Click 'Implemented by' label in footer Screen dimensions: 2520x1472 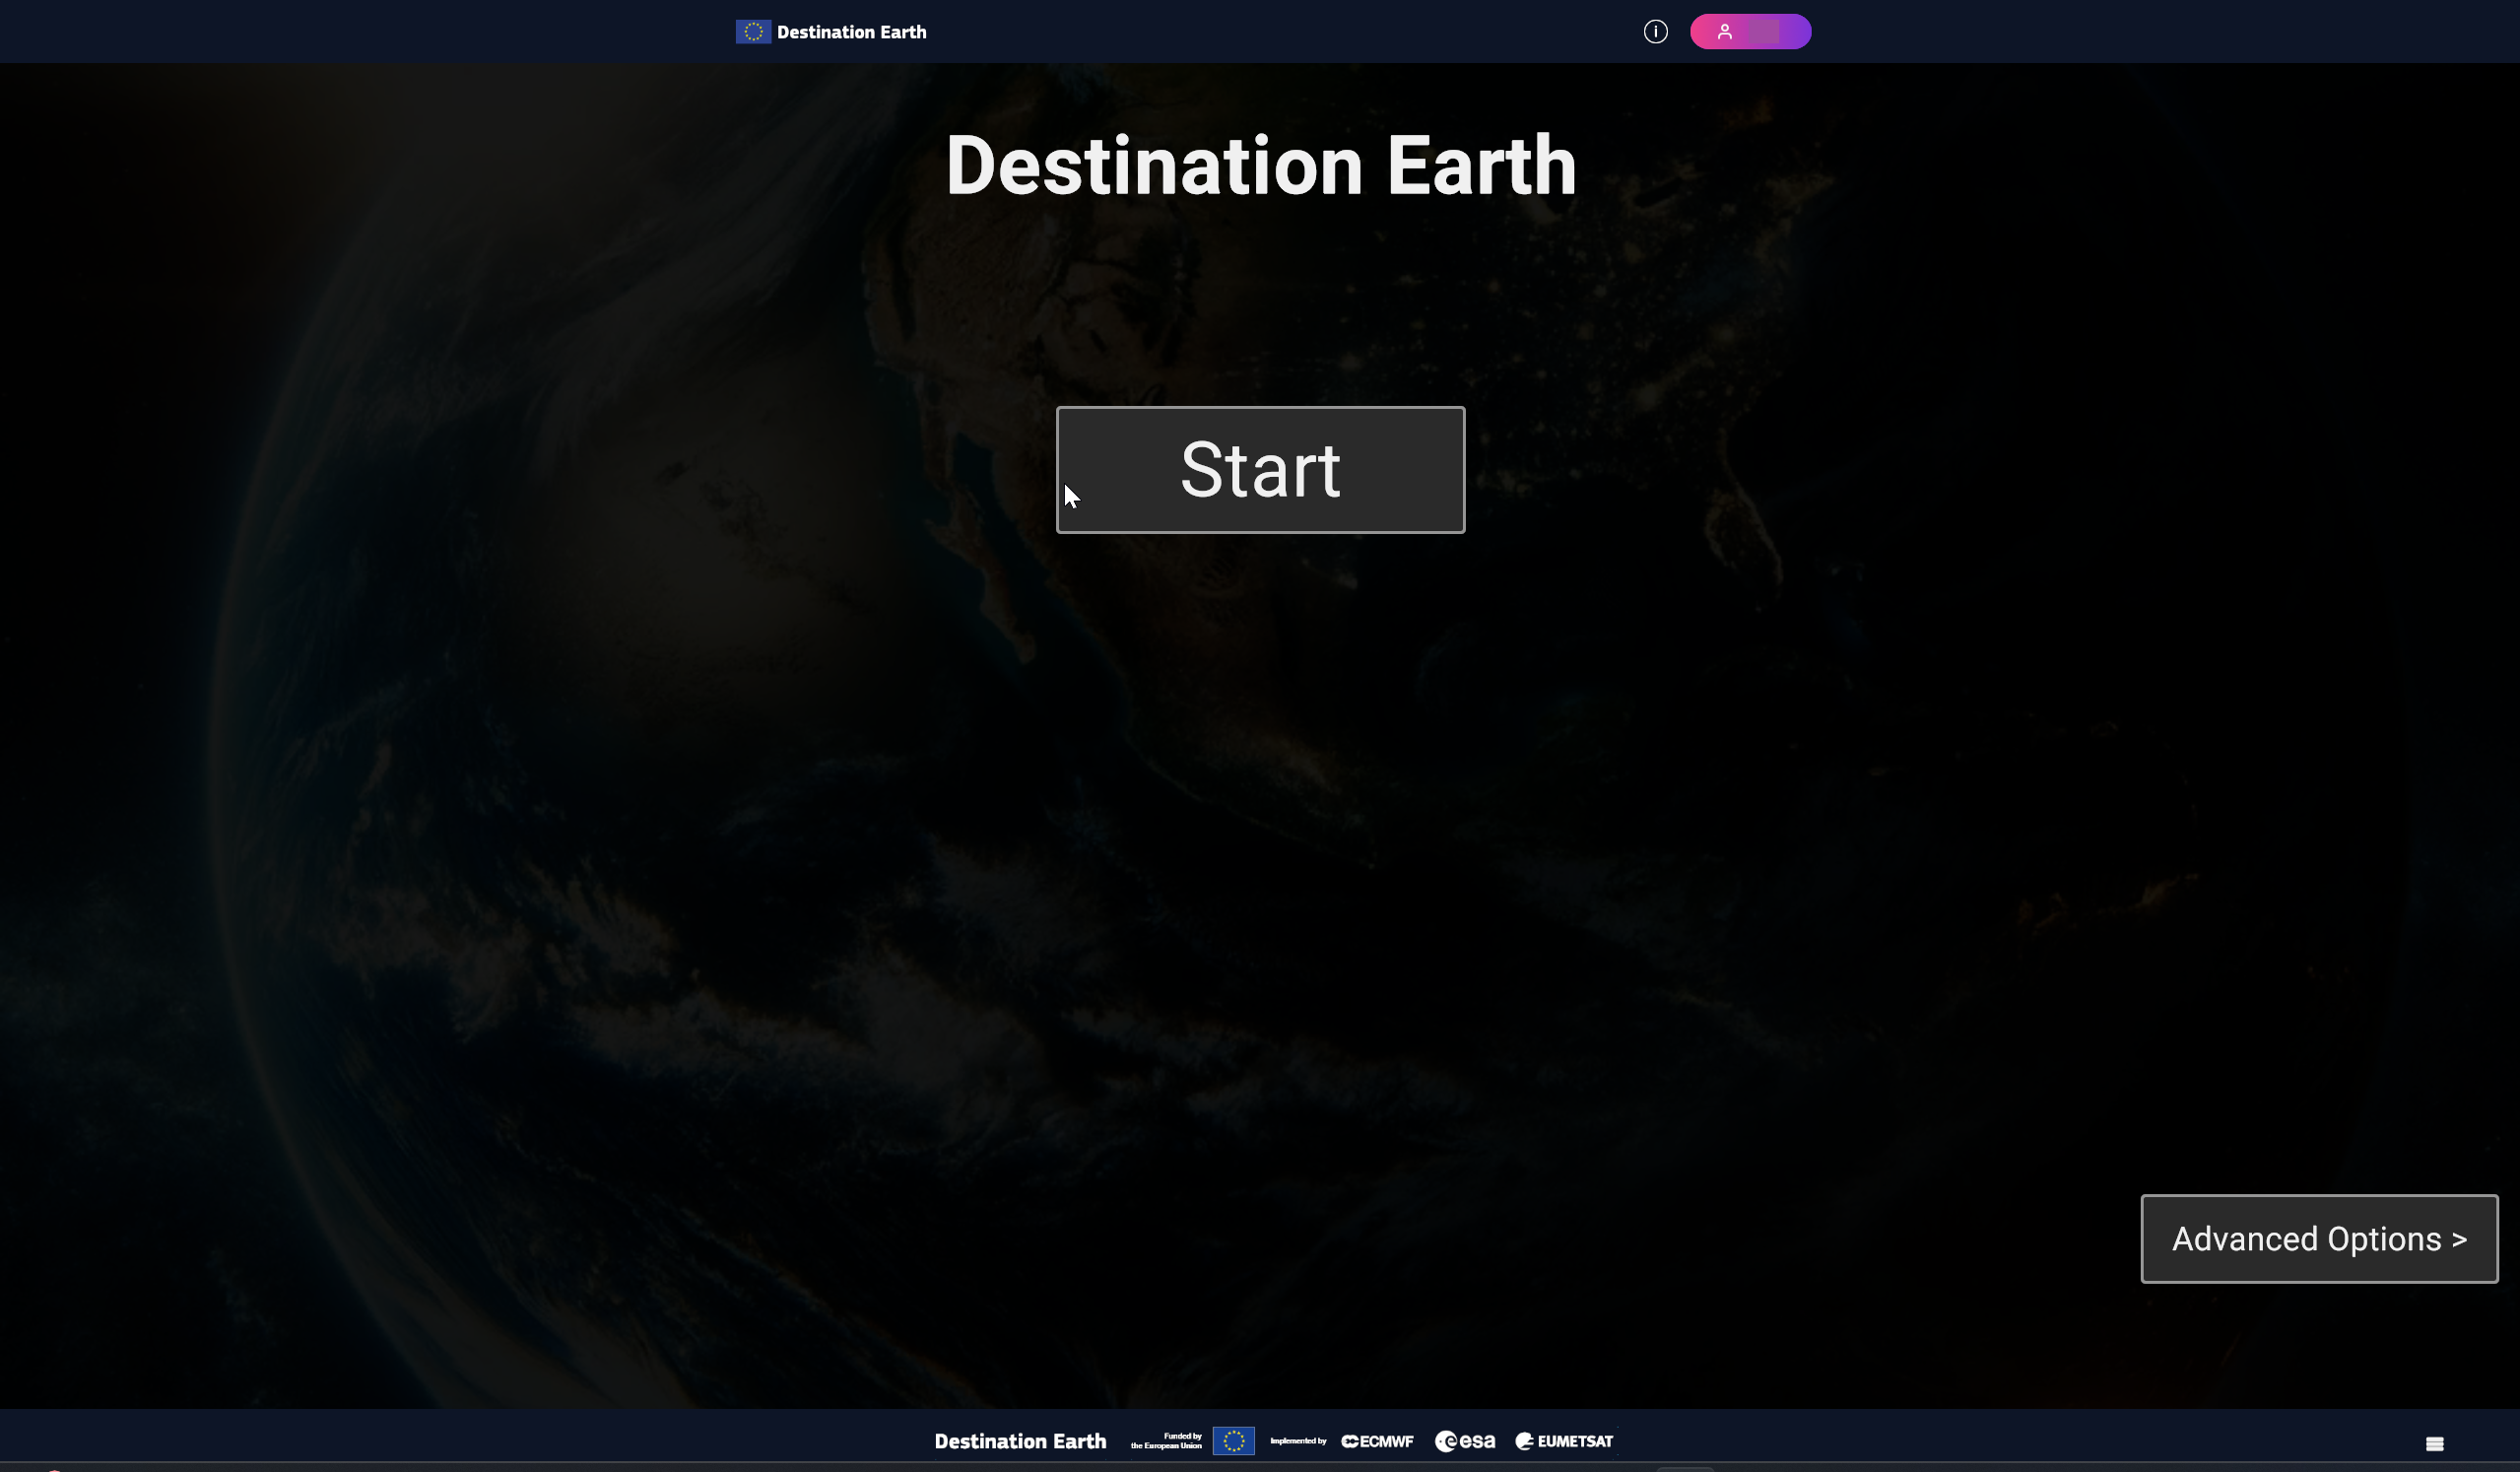[1298, 1441]
